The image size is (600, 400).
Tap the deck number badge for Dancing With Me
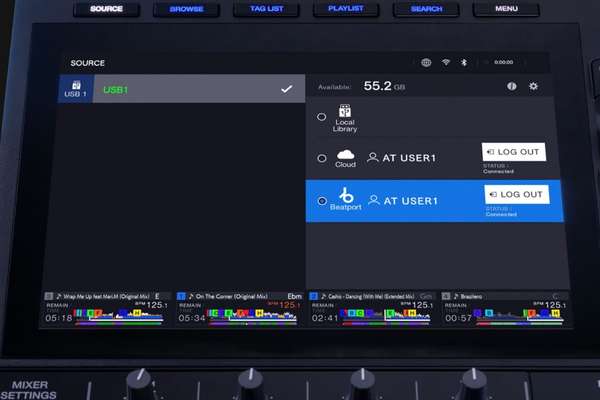pyautogui.click(x=313, y=296)
